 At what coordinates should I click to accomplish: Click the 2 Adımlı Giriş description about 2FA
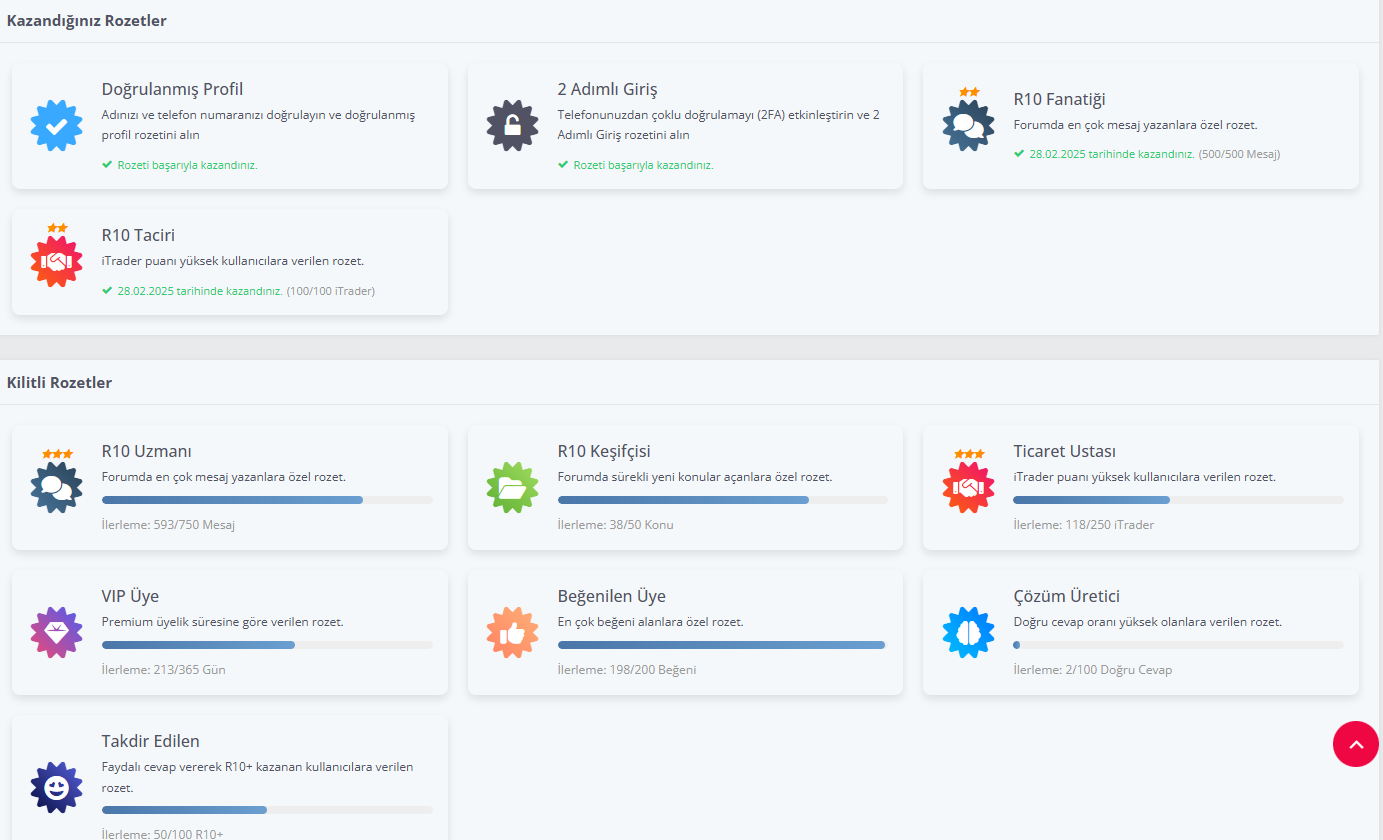(x=719, y=125)
